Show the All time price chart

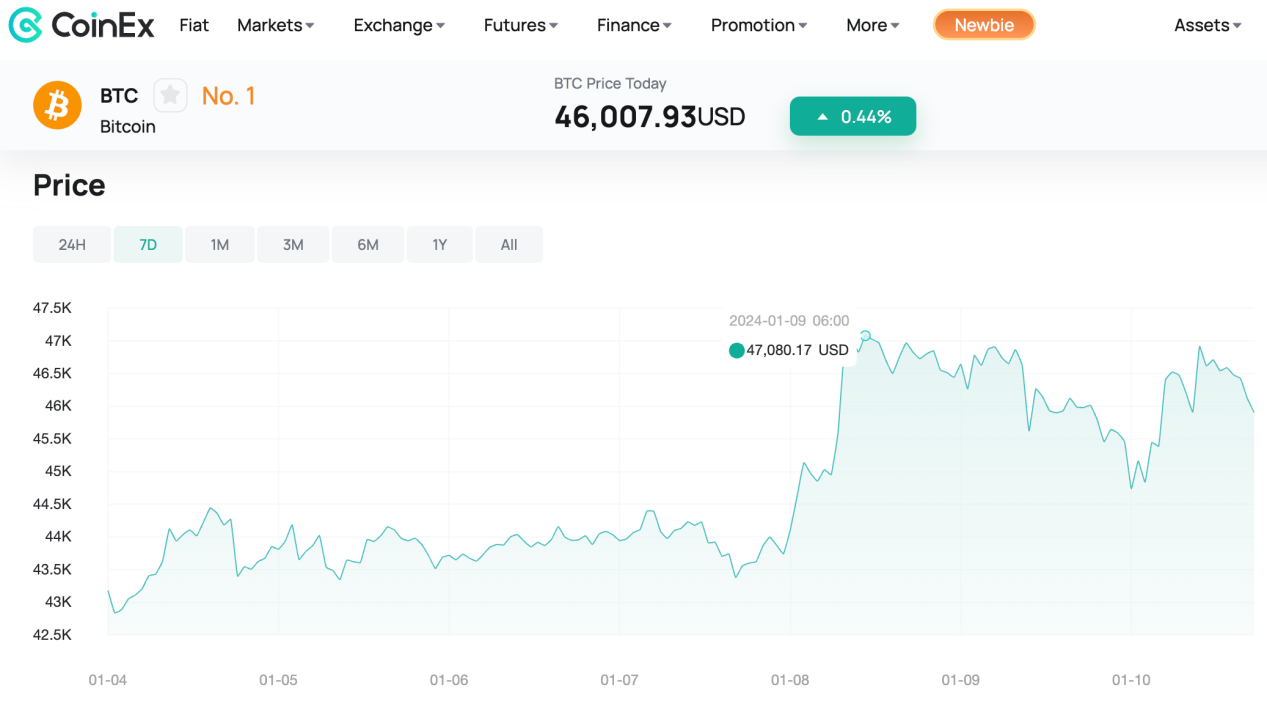pos(509,245)
